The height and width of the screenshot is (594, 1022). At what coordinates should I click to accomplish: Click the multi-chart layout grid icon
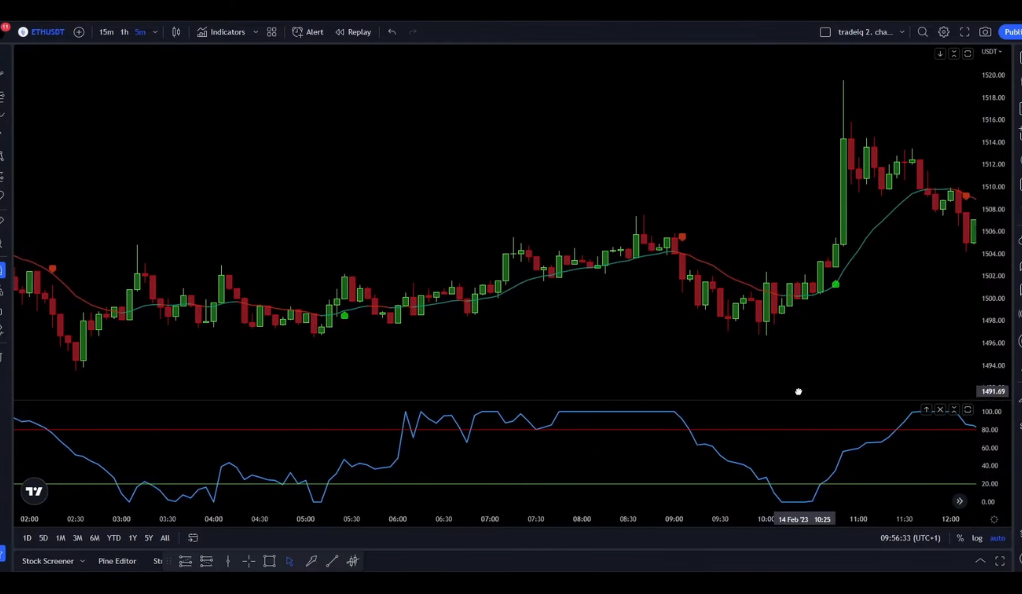click(271, 31)
